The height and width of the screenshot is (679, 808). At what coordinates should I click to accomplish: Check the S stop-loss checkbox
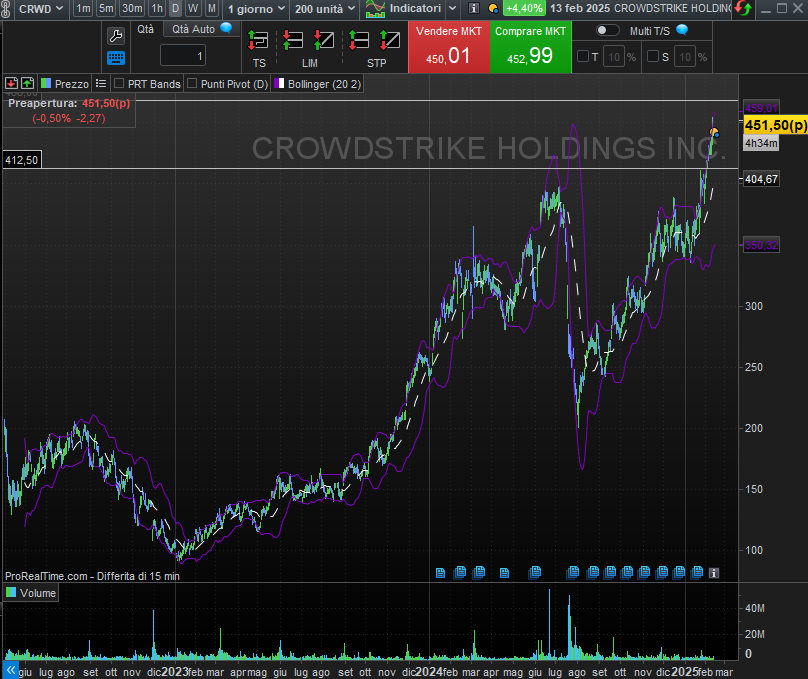tap(652, 57)
